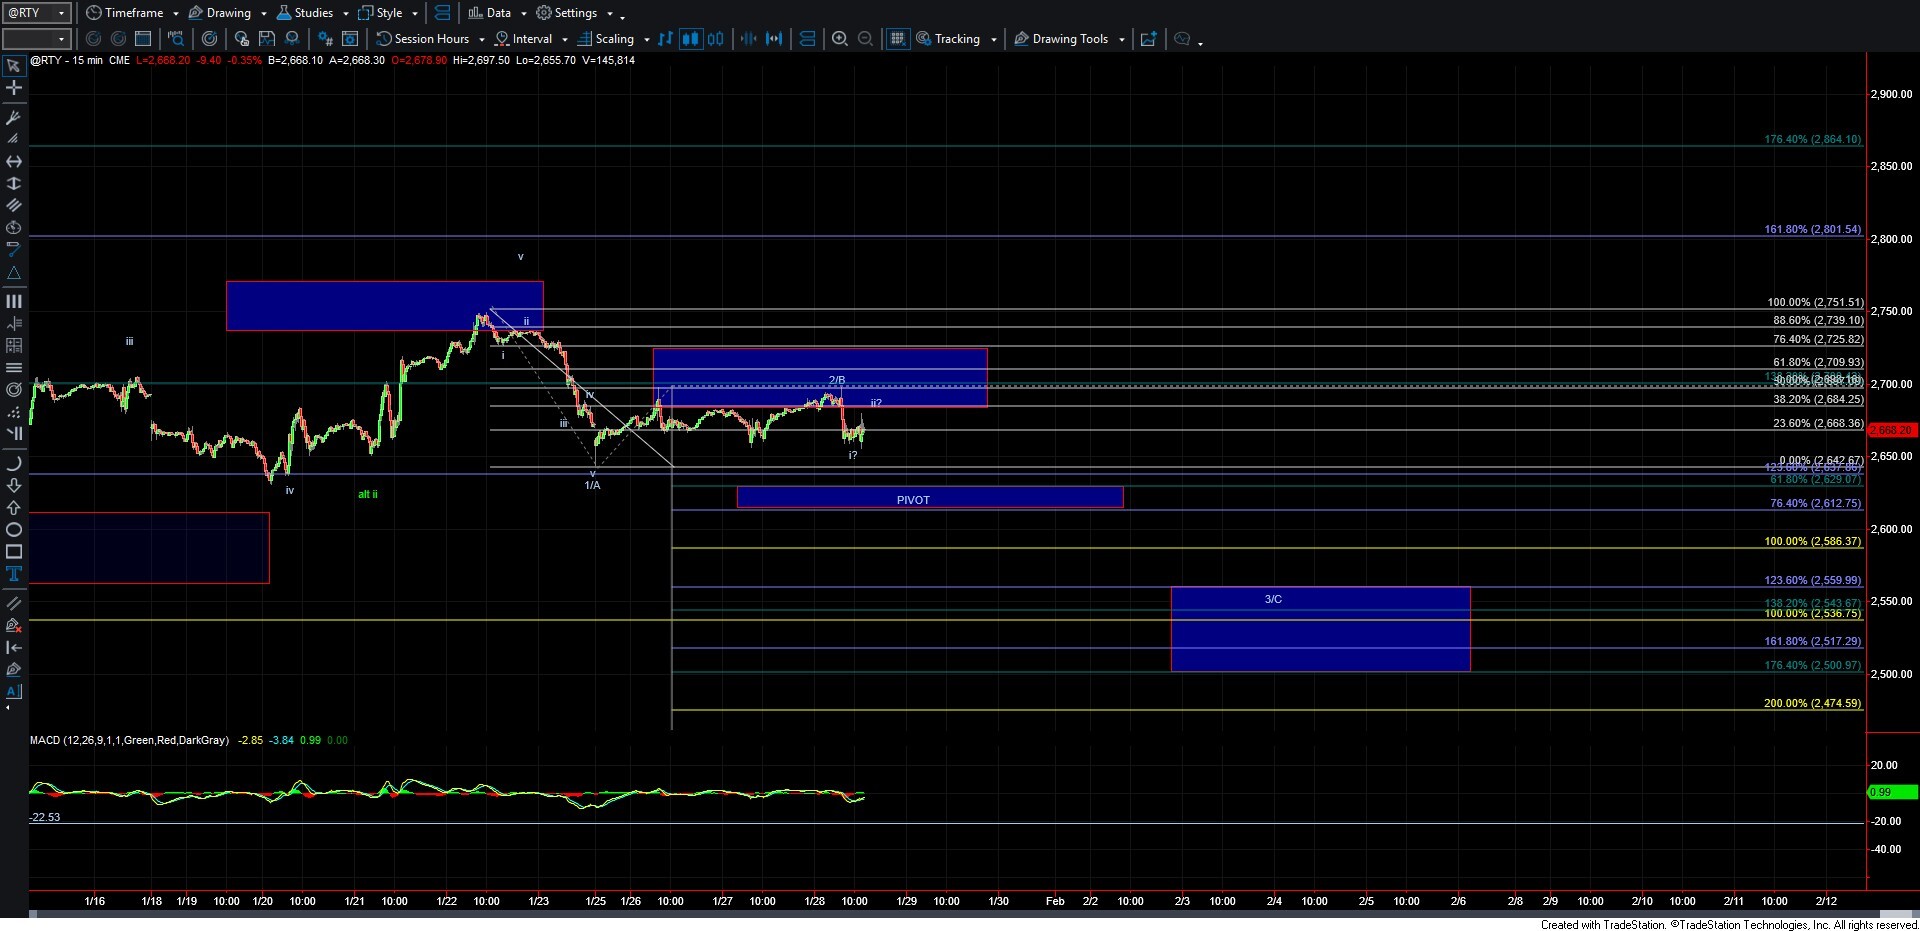The image size is (1920, 931).
Task: Select the rectangle drawing tool
Action: (x=14, y=552)
